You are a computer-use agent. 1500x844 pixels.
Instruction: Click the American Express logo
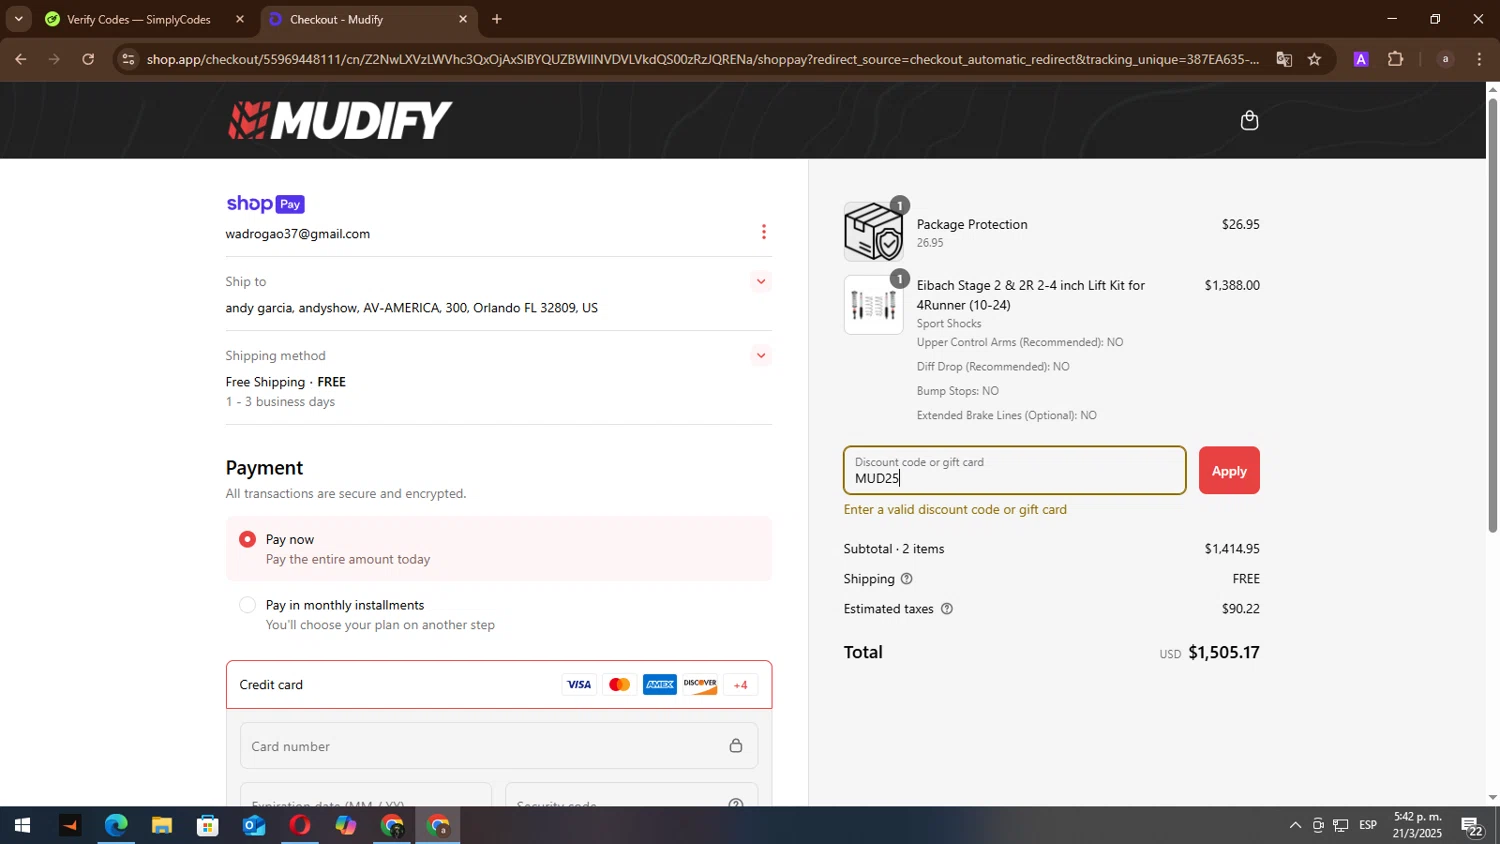pyautogui.click(x=660, y=685)
